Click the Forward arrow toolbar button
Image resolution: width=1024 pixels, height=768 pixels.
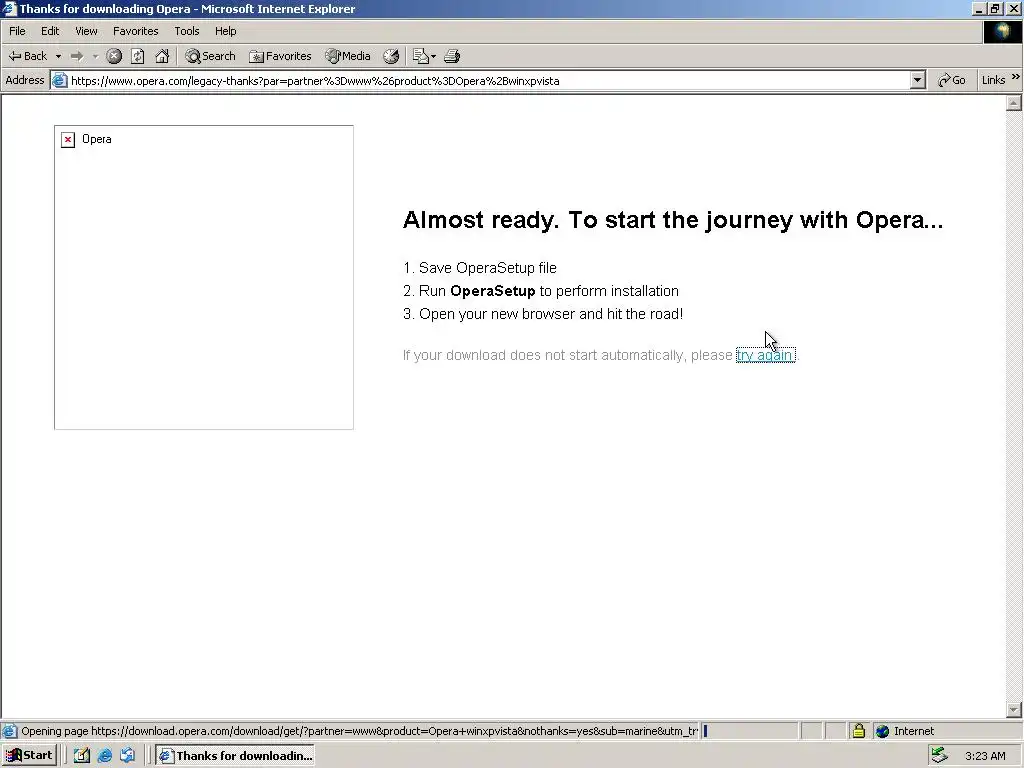76,56
